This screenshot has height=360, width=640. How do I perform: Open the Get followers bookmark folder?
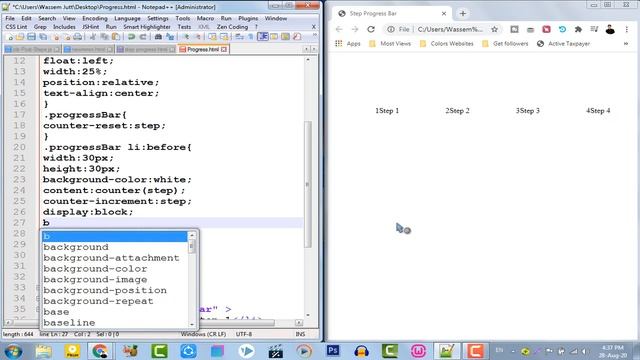(x=505, y=44)
